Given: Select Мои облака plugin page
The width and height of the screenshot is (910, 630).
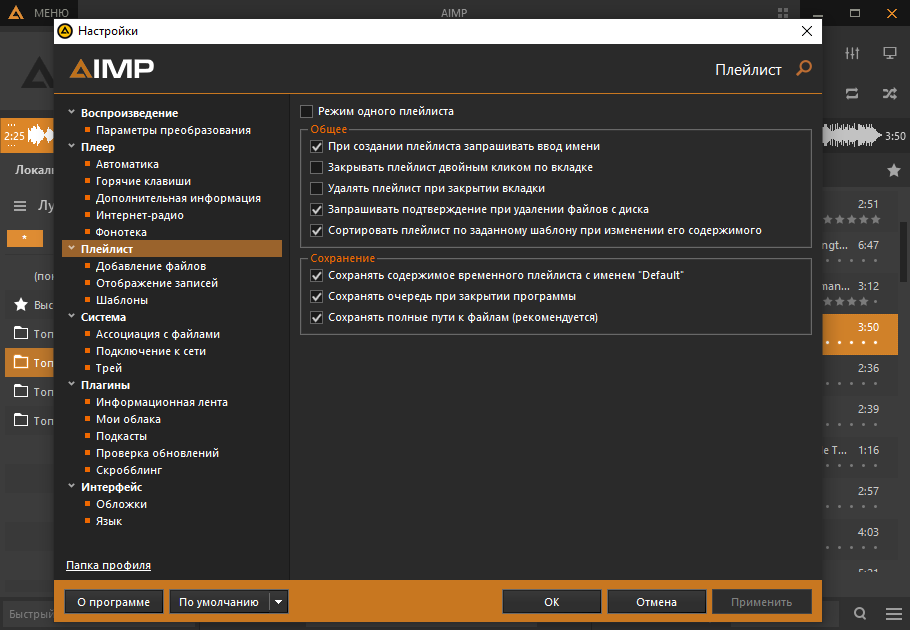Looking at the screenshot, I should pos(128,419).
